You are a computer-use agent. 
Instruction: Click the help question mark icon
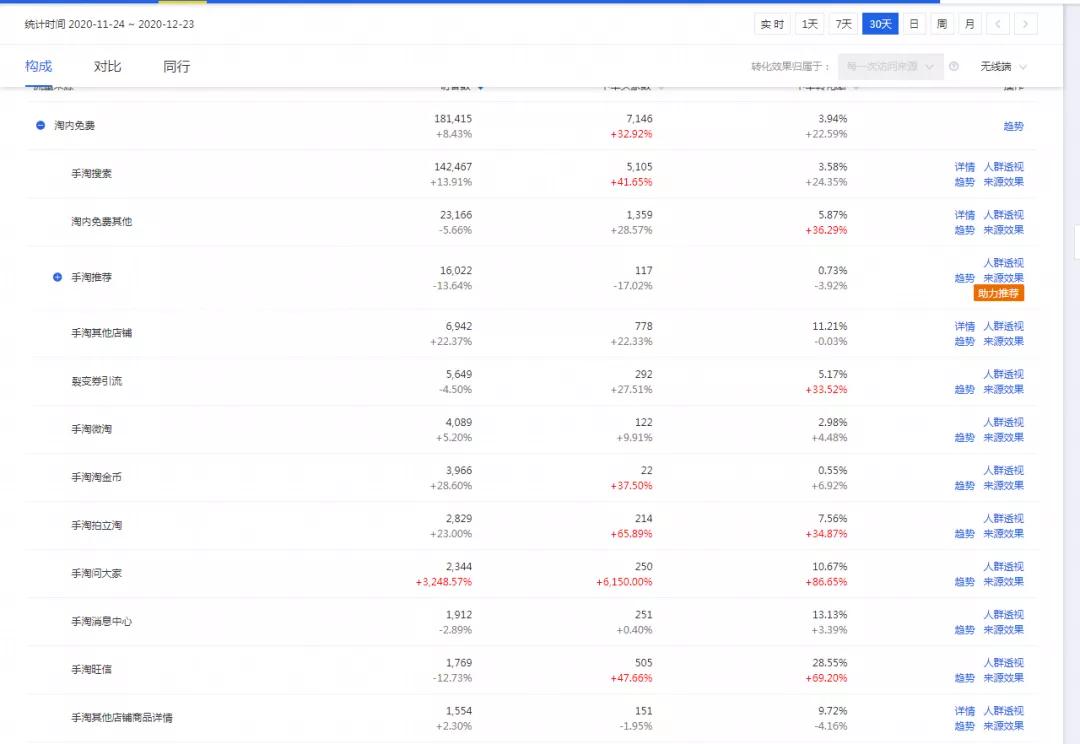coord(953,67)
